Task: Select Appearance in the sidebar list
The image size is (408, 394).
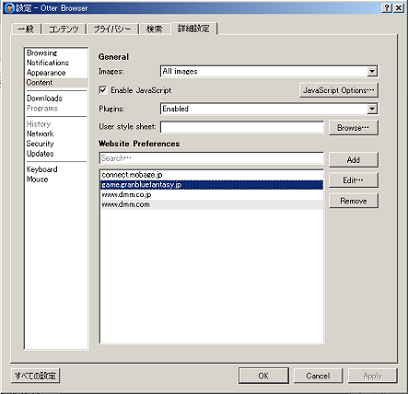Action: pyautogui.click(x=56, y=73)
